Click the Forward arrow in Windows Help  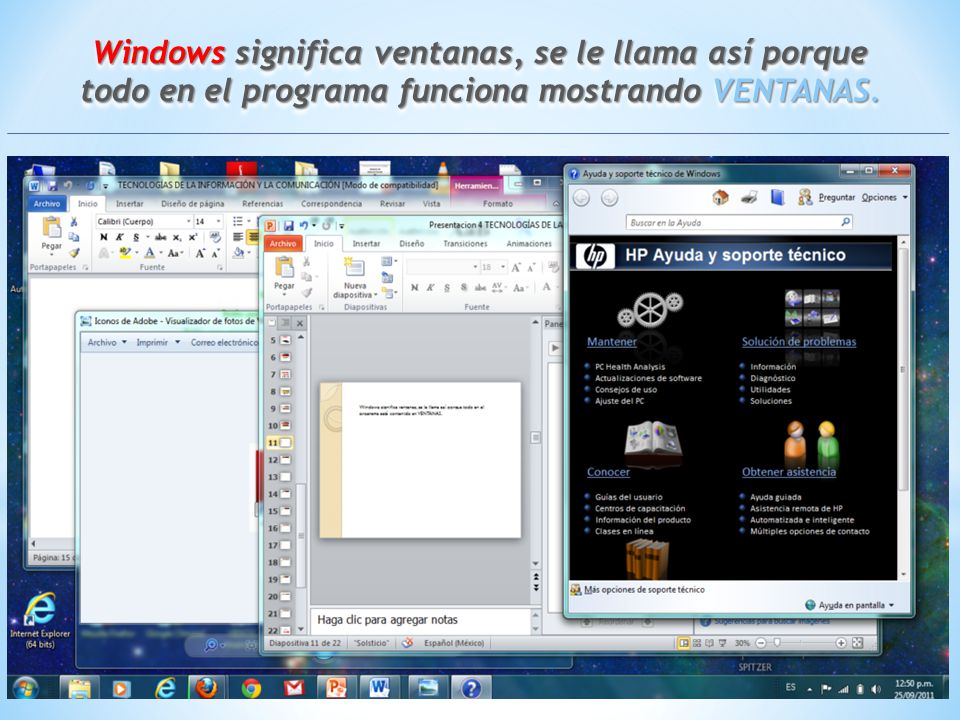609,198
